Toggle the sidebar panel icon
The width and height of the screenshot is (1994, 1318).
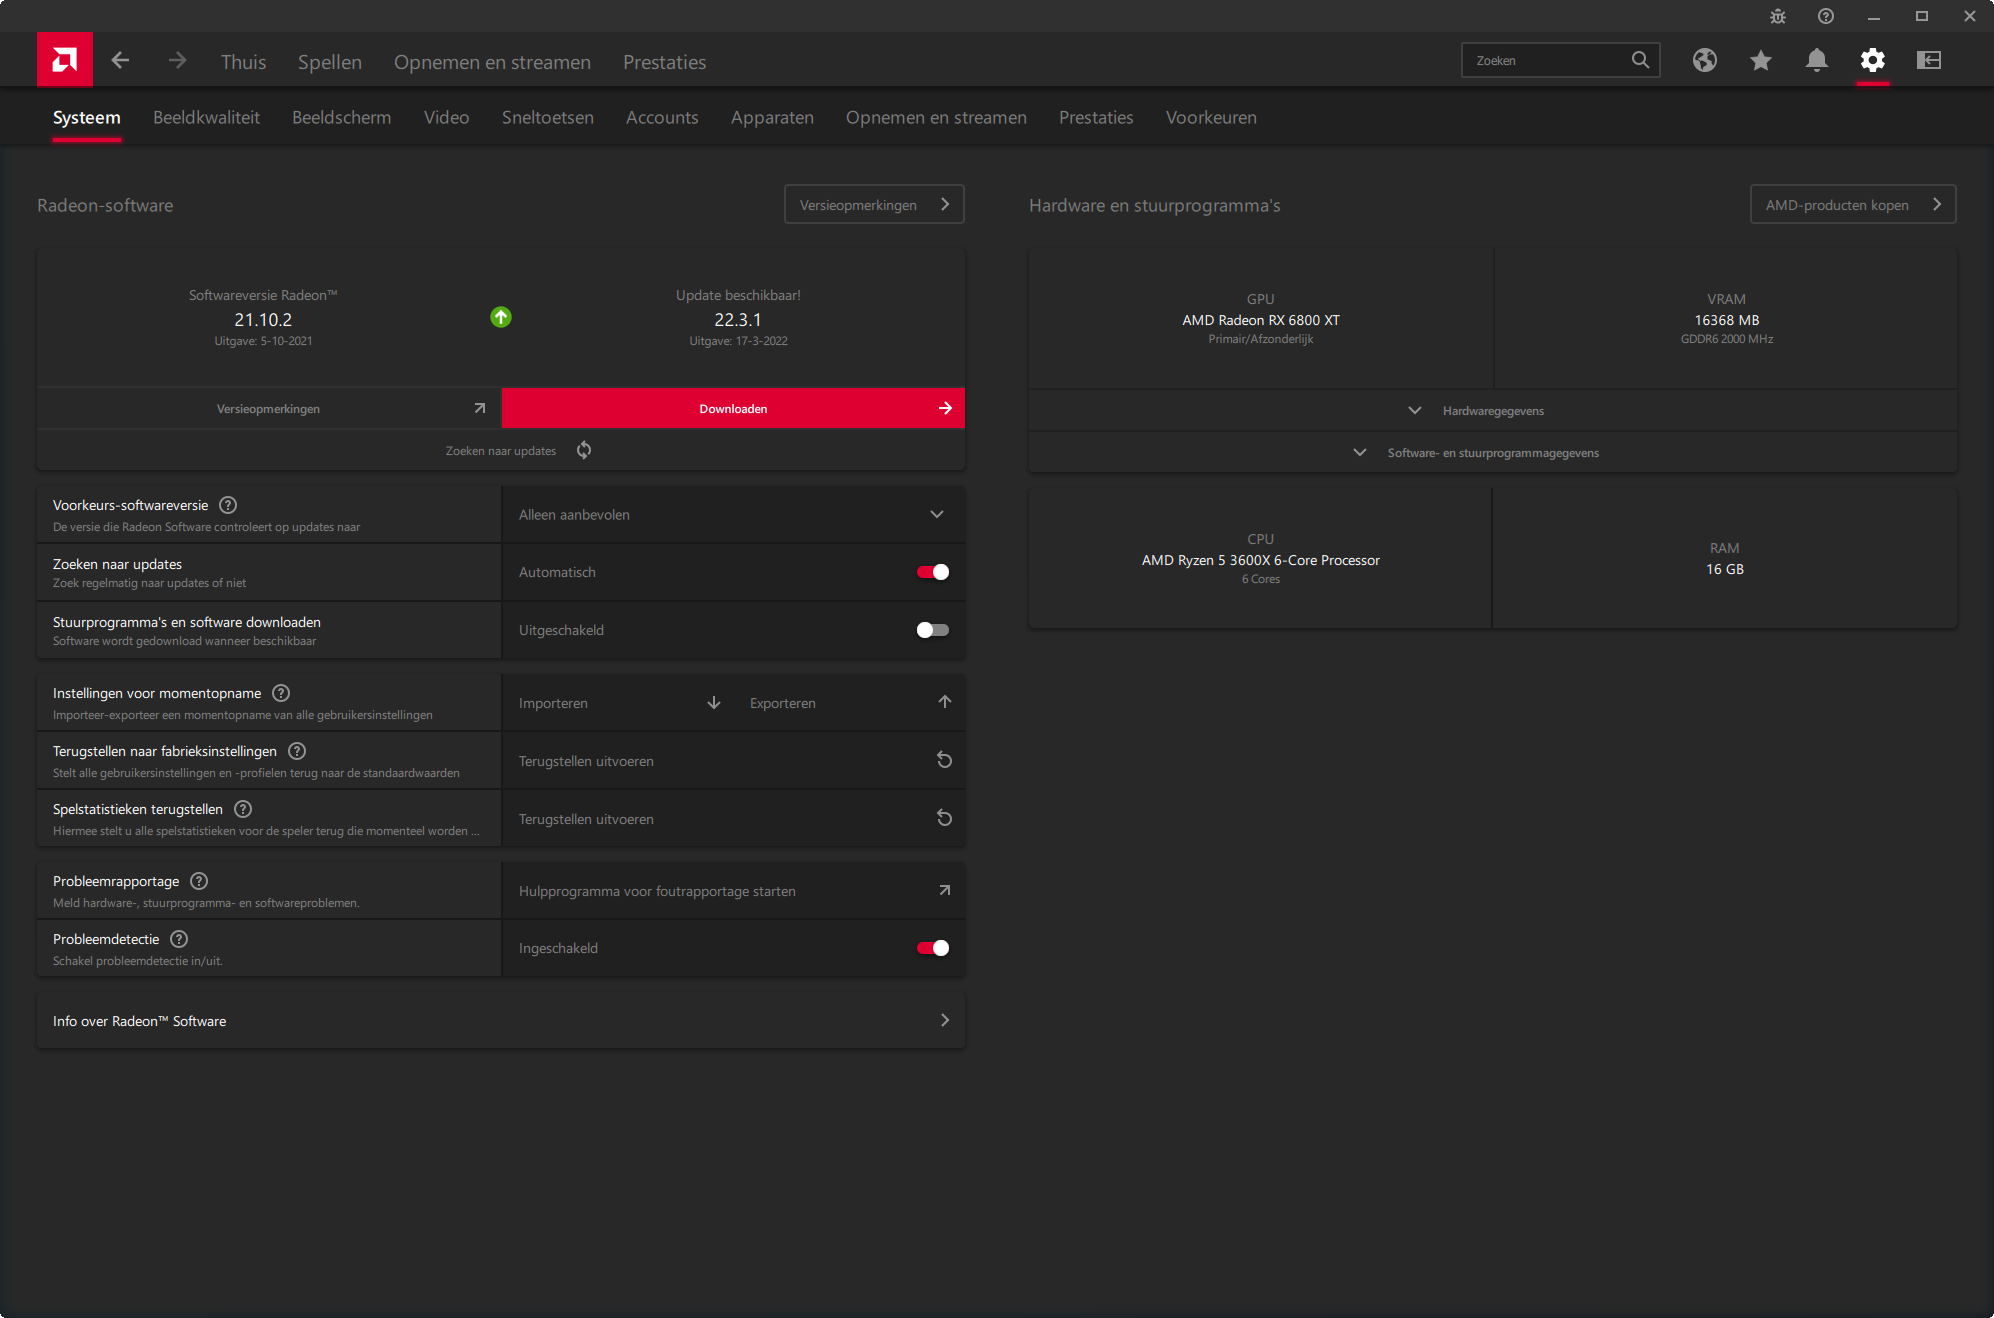tap(1929, 61)
